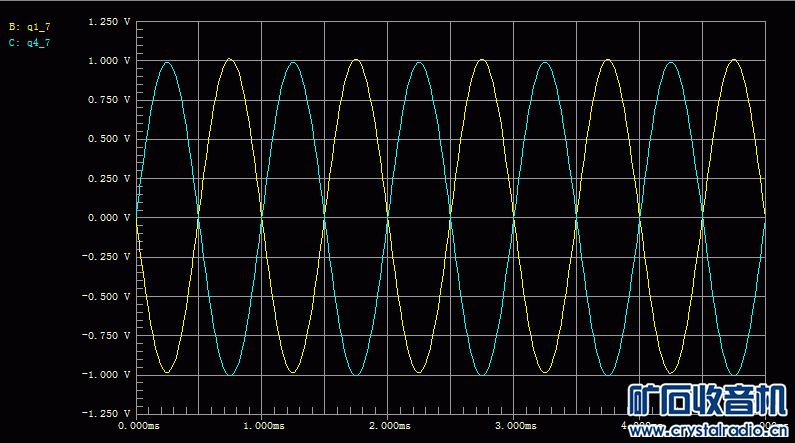The image size is (795, 443).
Task: Click the 1.250 V axis label
Action: tap(109, 22)
